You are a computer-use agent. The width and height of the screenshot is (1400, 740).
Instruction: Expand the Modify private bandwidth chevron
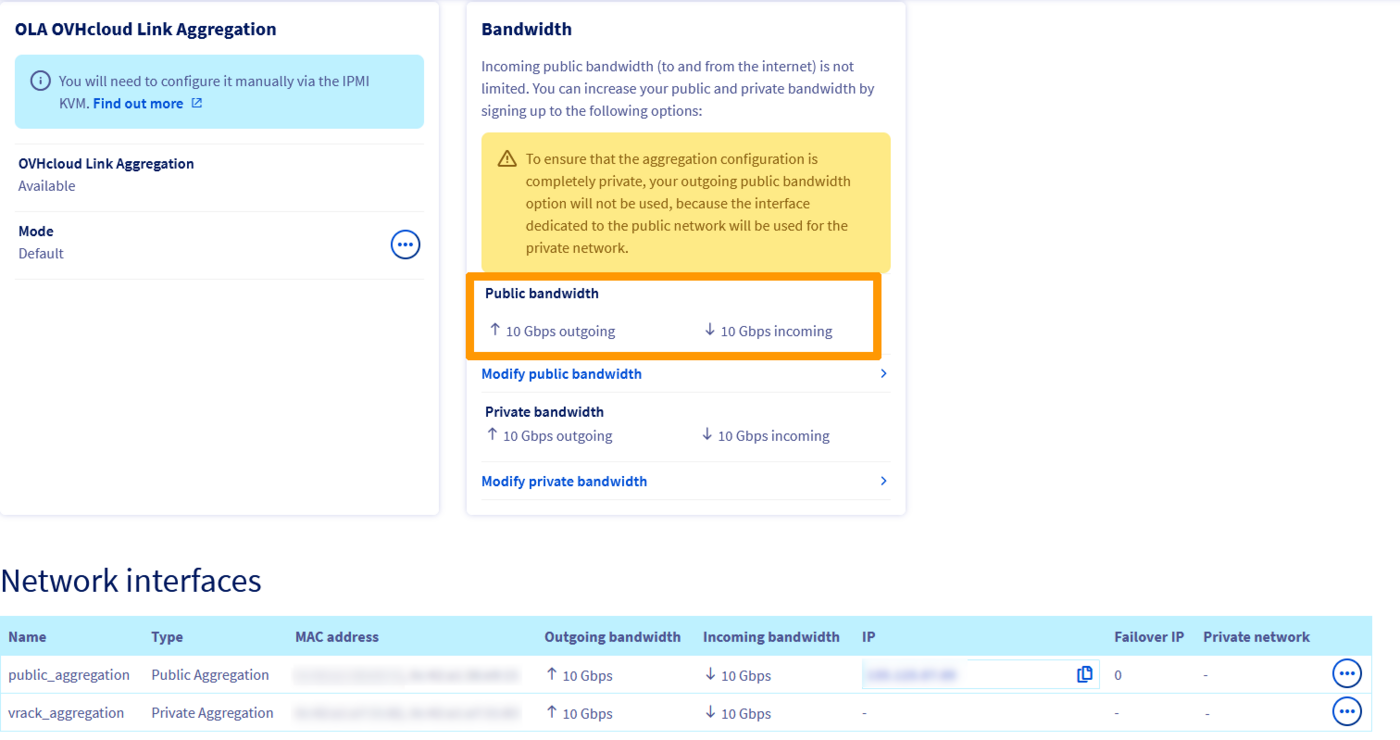(x=883, y=481)
